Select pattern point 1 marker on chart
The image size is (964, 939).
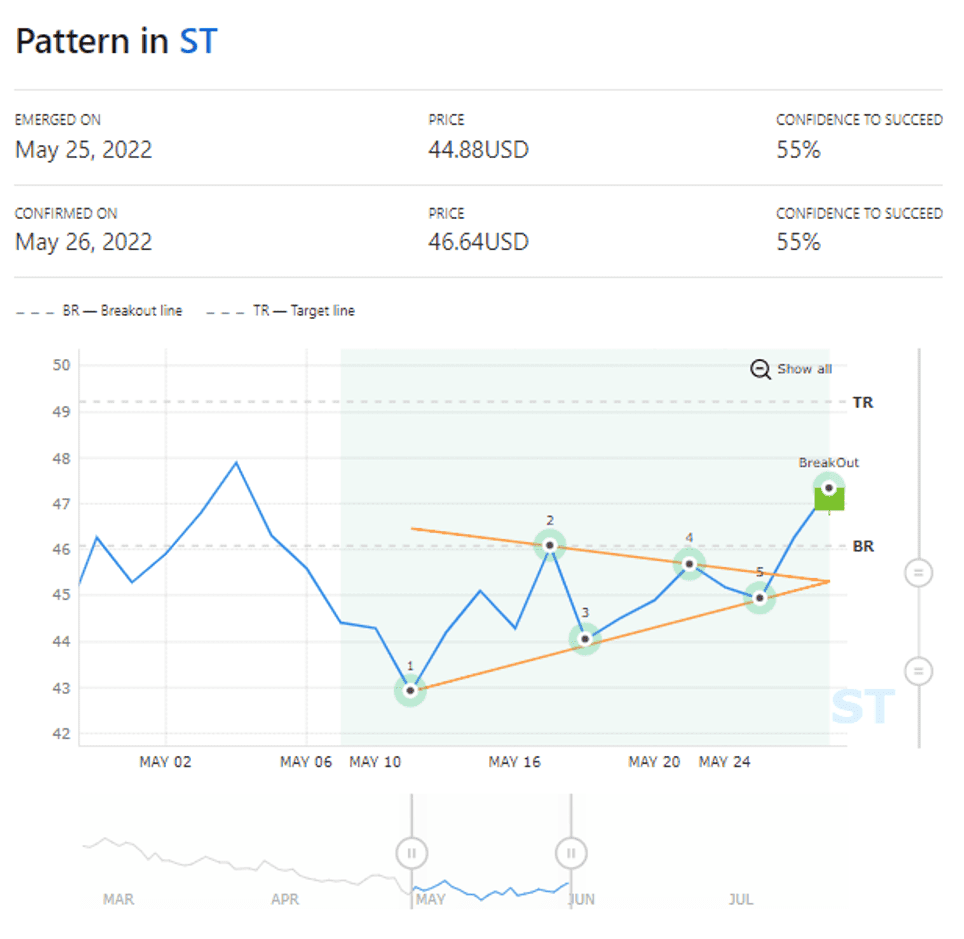[410, 690]
